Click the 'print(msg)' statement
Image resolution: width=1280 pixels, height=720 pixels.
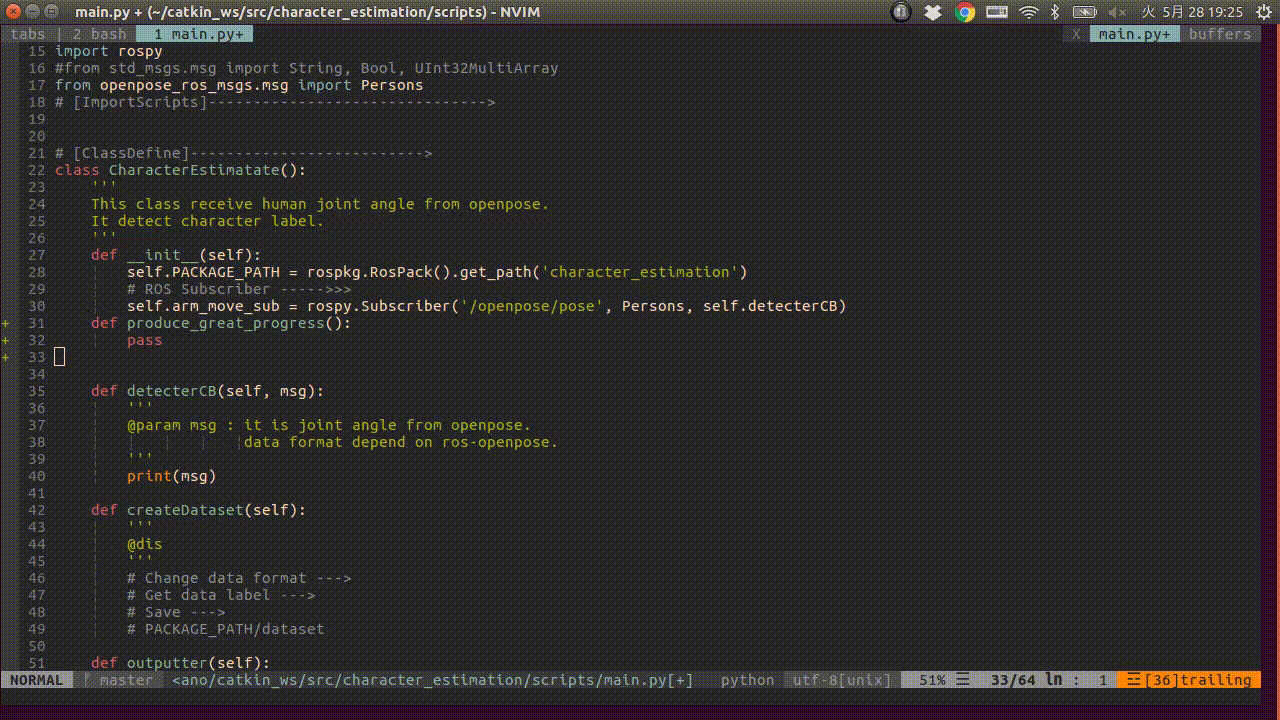pos(171,476)
